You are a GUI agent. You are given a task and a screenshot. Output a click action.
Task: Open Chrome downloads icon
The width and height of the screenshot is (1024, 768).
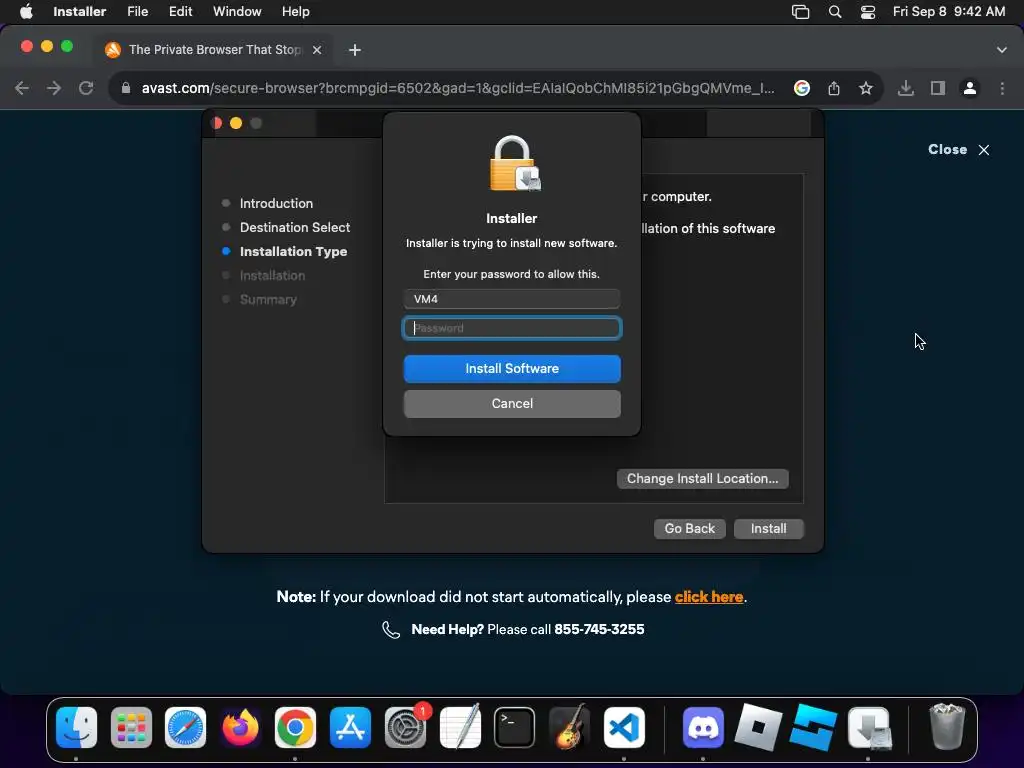pyautogui.click(x=905, y=88)
